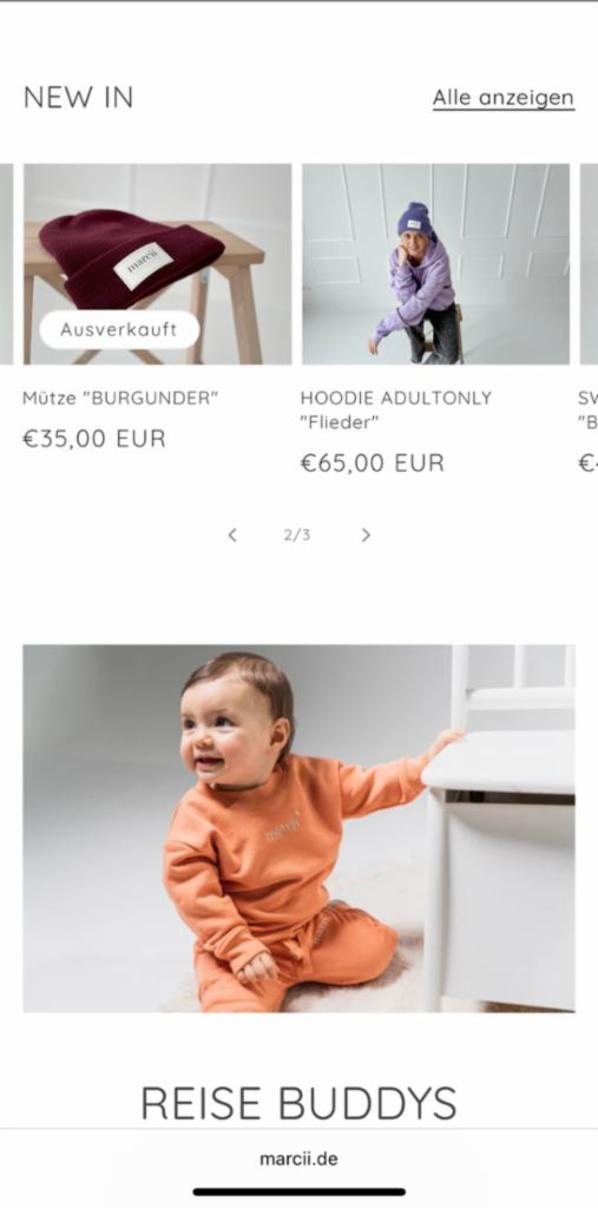Tap the home indicator bar at bottom
This screenshot has height=1208, width=598.
coord(299,1192)
